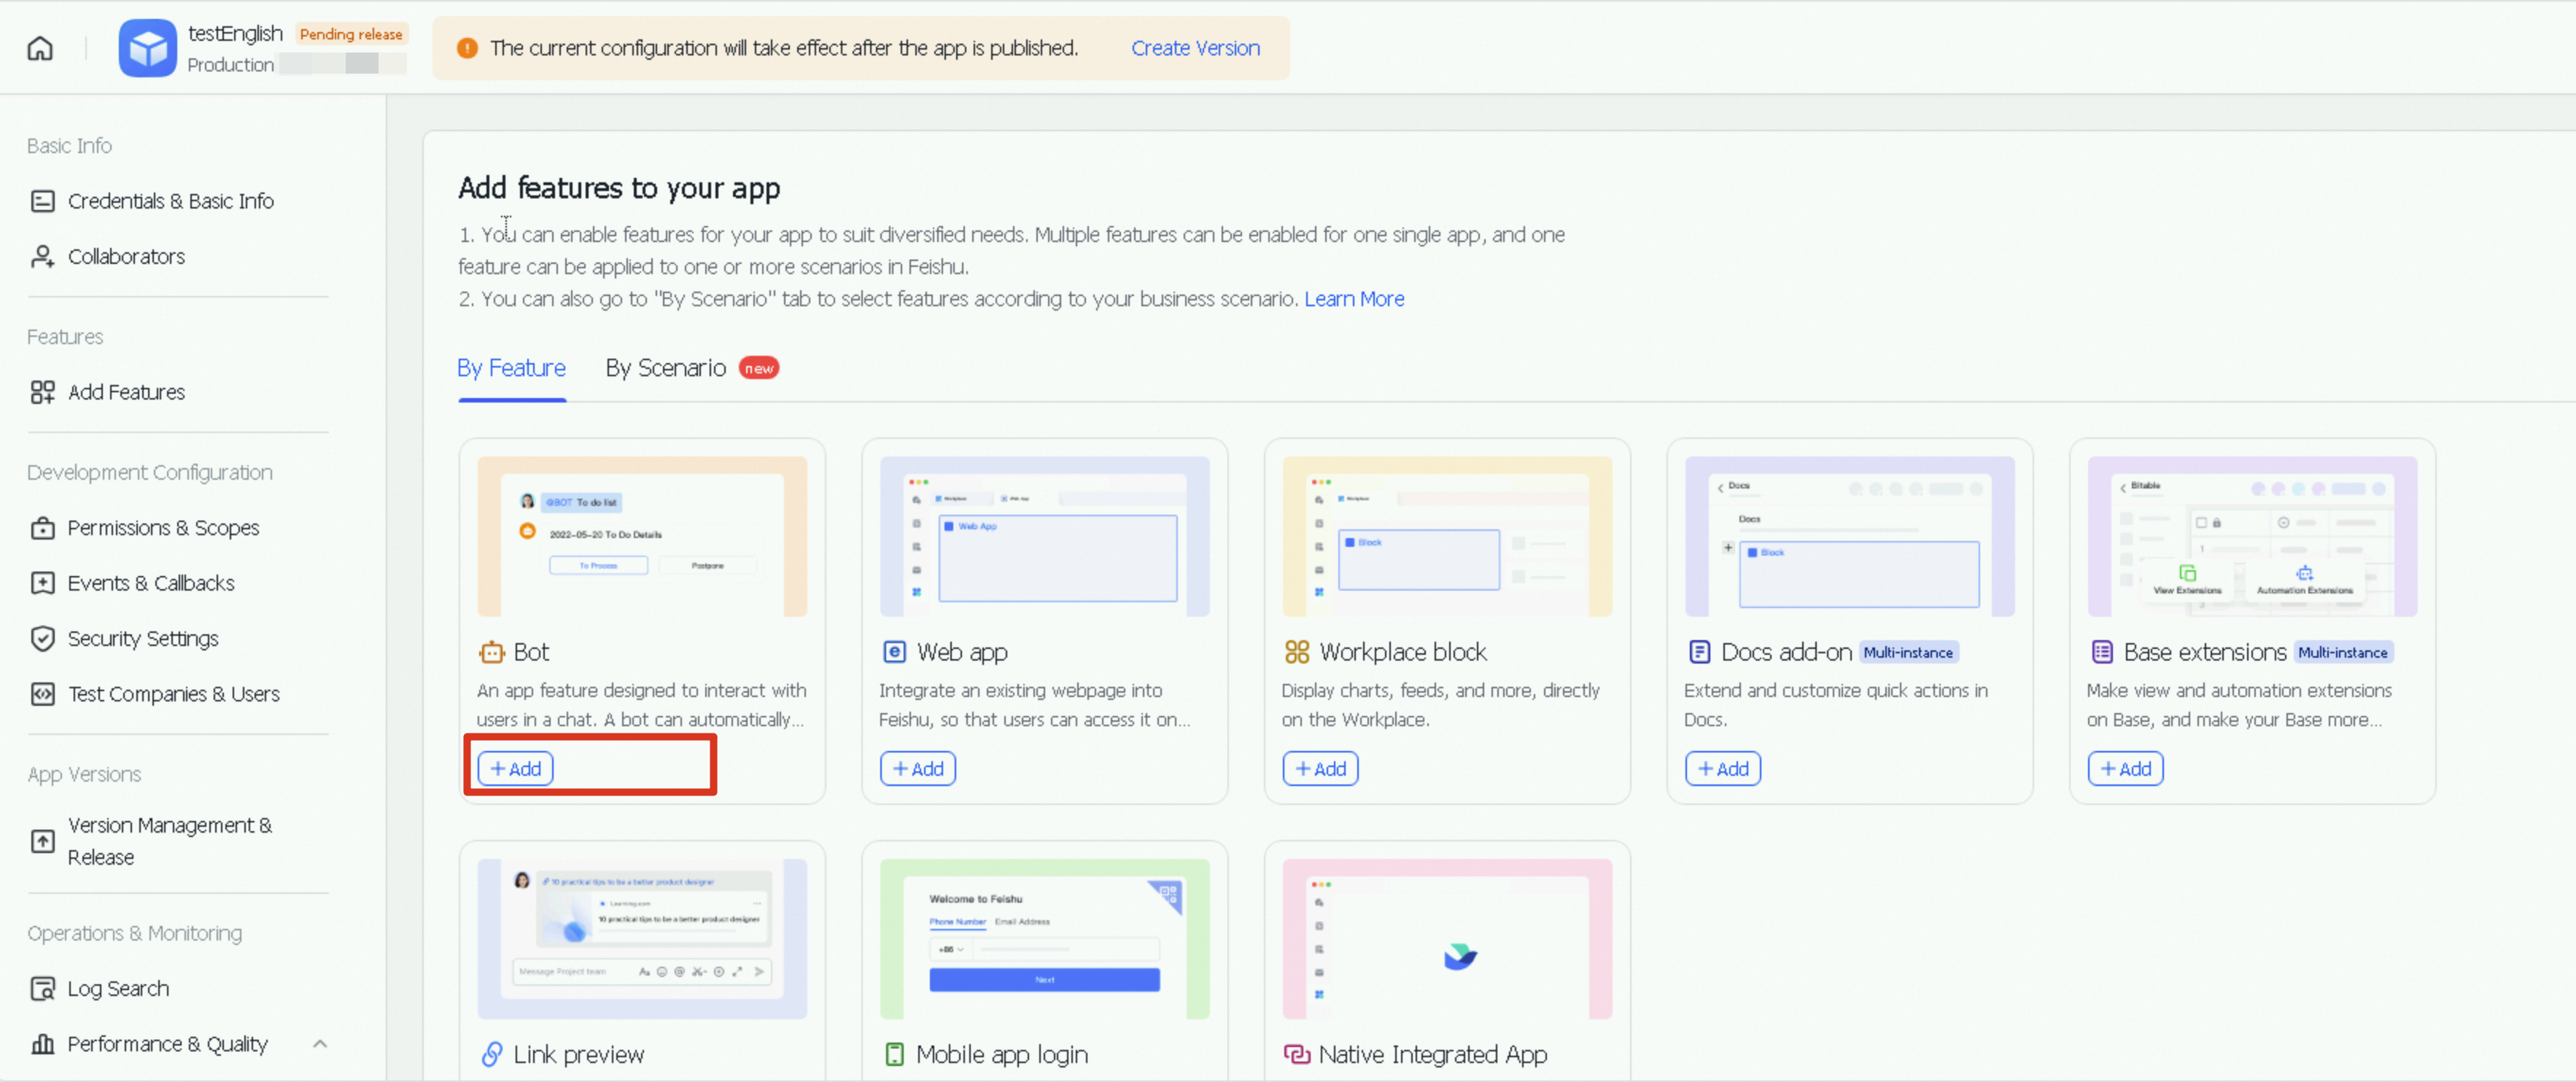The image size is (2576, 1082).
Task: Click the Workplace block icon
Action: 1296,653
